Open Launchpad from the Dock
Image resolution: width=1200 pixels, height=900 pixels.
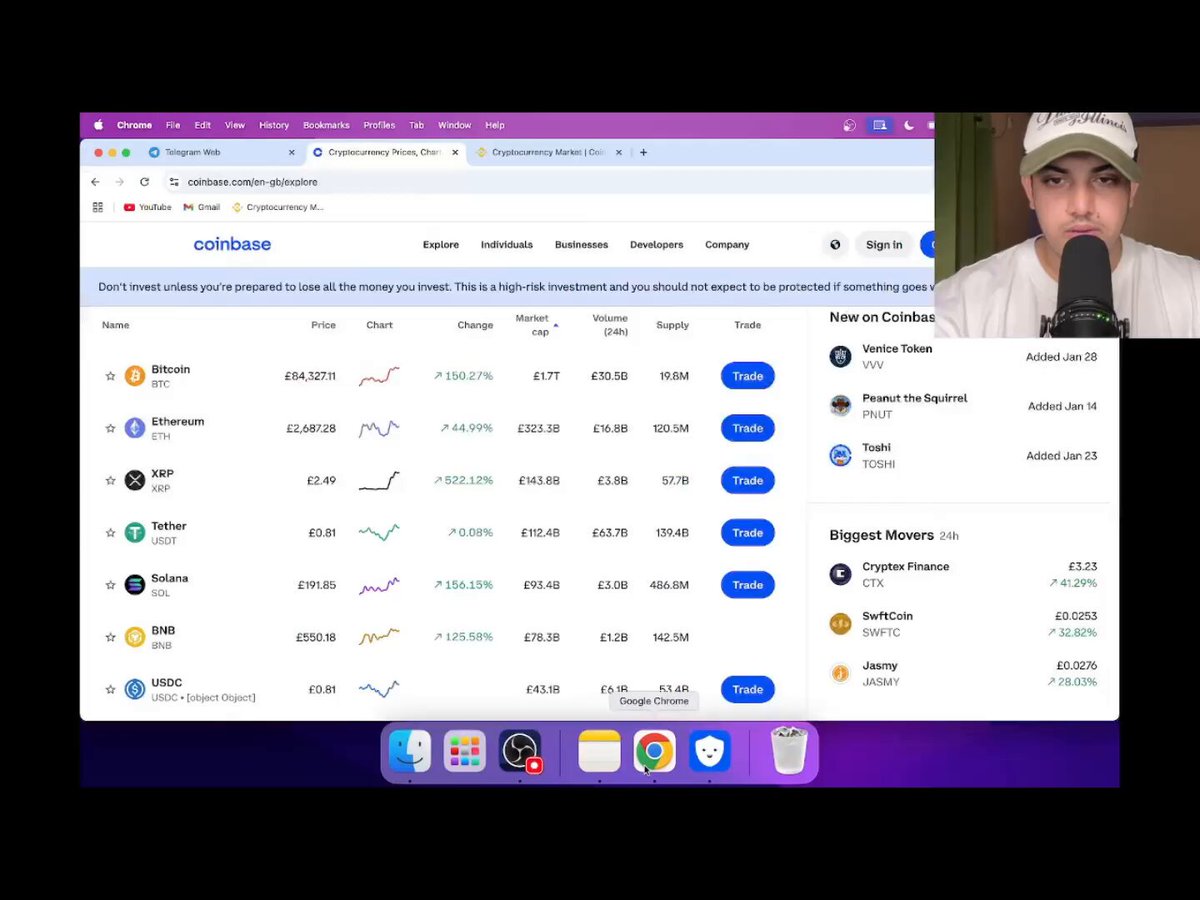click(x=465, y=751)
